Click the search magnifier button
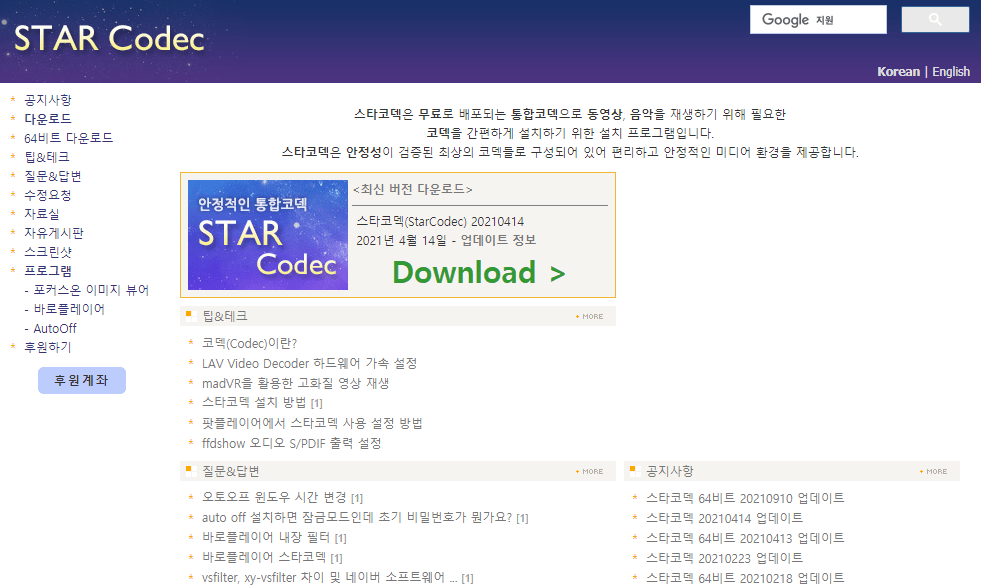The height and width of the screenshot is (588, 981). tap(935, 19)
